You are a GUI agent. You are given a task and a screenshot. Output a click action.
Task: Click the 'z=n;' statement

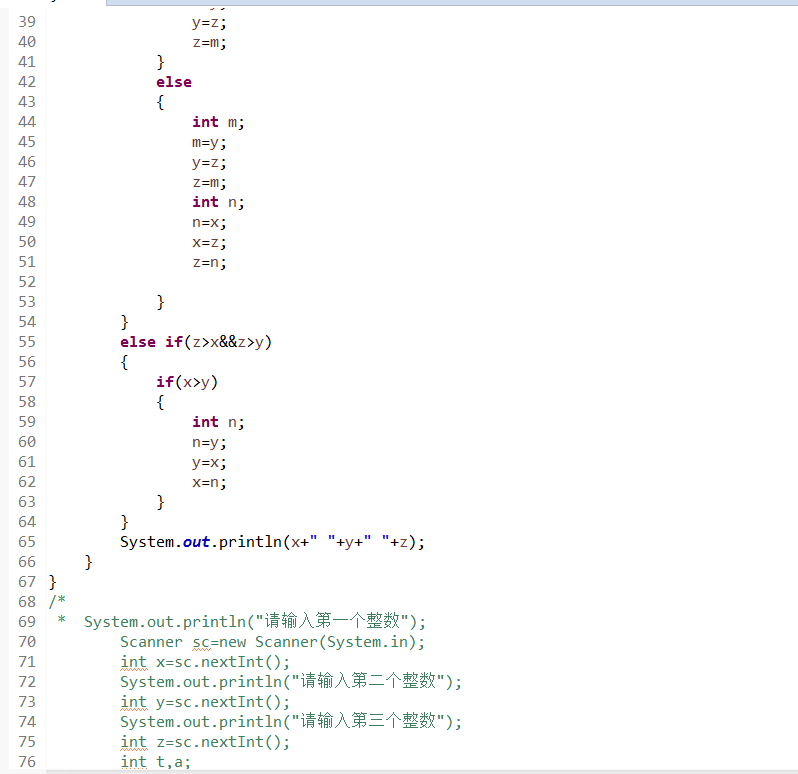pyautogui.click(x=209, y=262)
